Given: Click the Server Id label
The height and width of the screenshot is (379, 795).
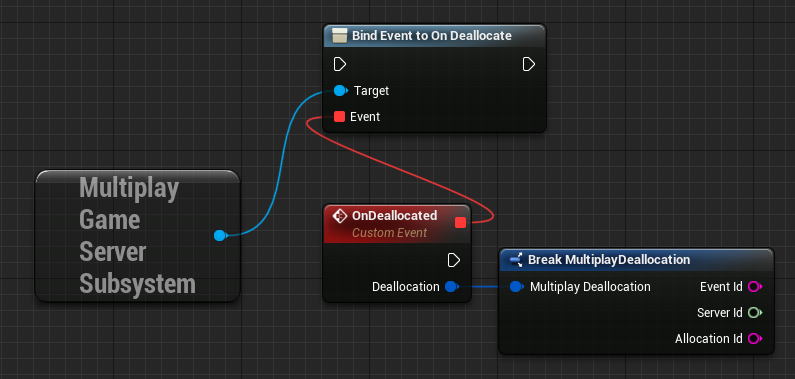Looking at the screenshot, I should point(720,313).
